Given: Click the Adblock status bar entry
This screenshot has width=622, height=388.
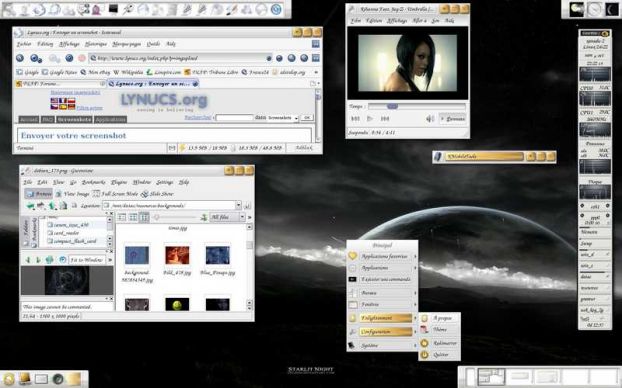Looking at the screenshot, I should pyautogui.click(x=303, y=148).
